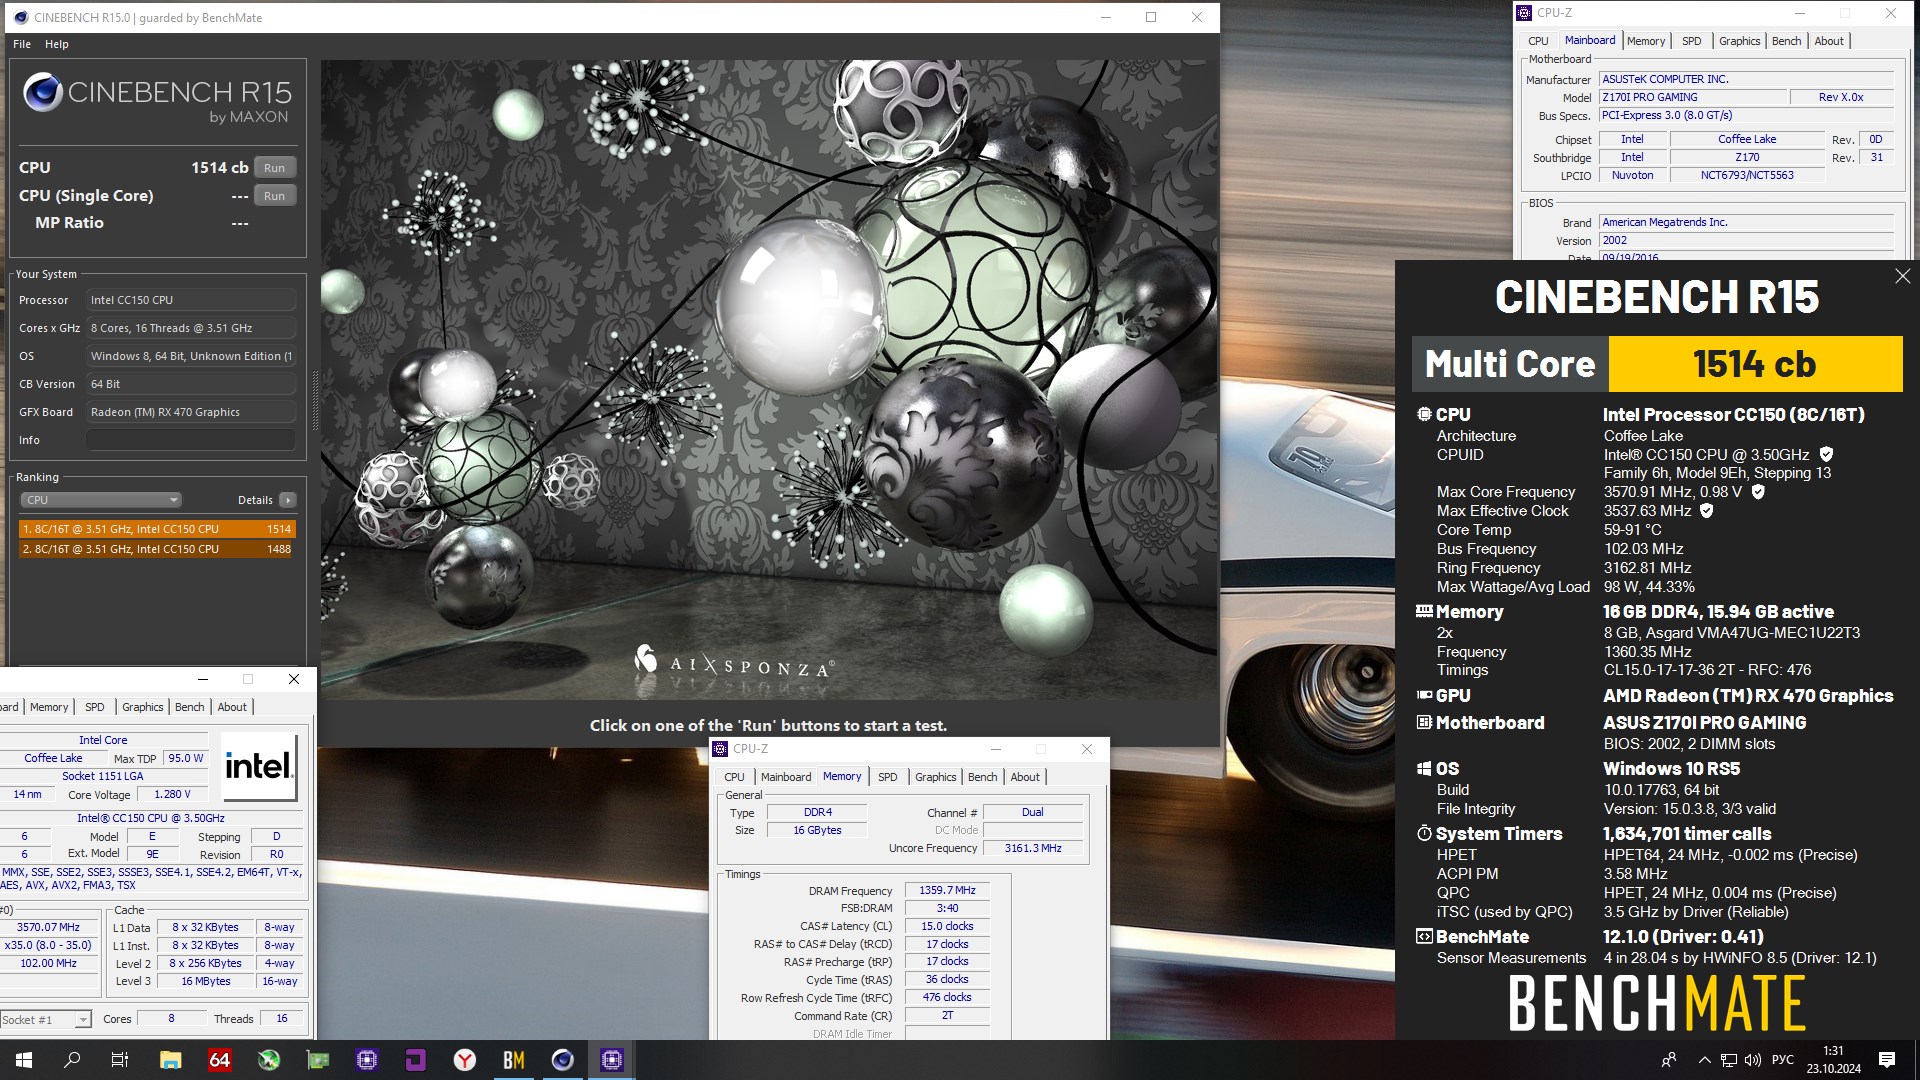1920x1080 pixels.
Task: Open Mainboard tab in Memory CPU-Z window
Action: point(786,777)
